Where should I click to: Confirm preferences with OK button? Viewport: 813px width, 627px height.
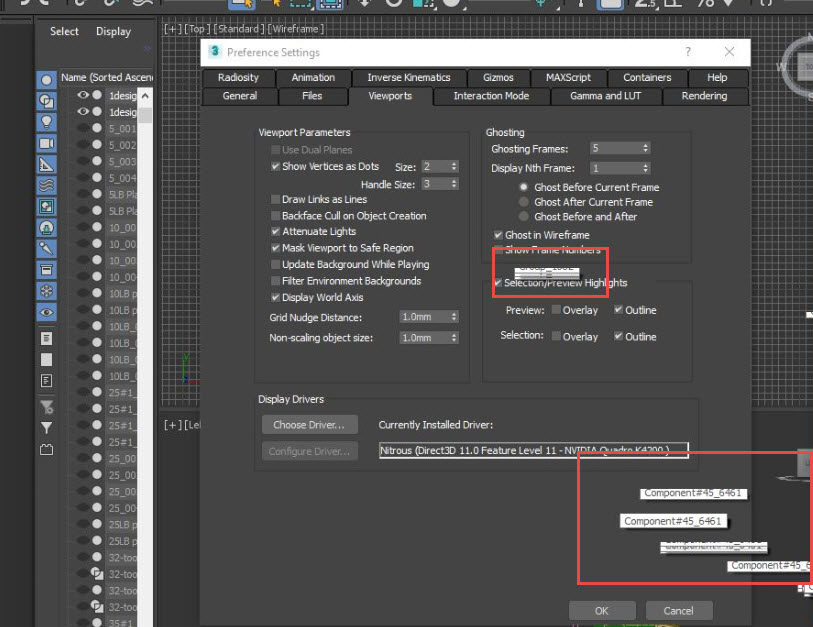[601, 611]
